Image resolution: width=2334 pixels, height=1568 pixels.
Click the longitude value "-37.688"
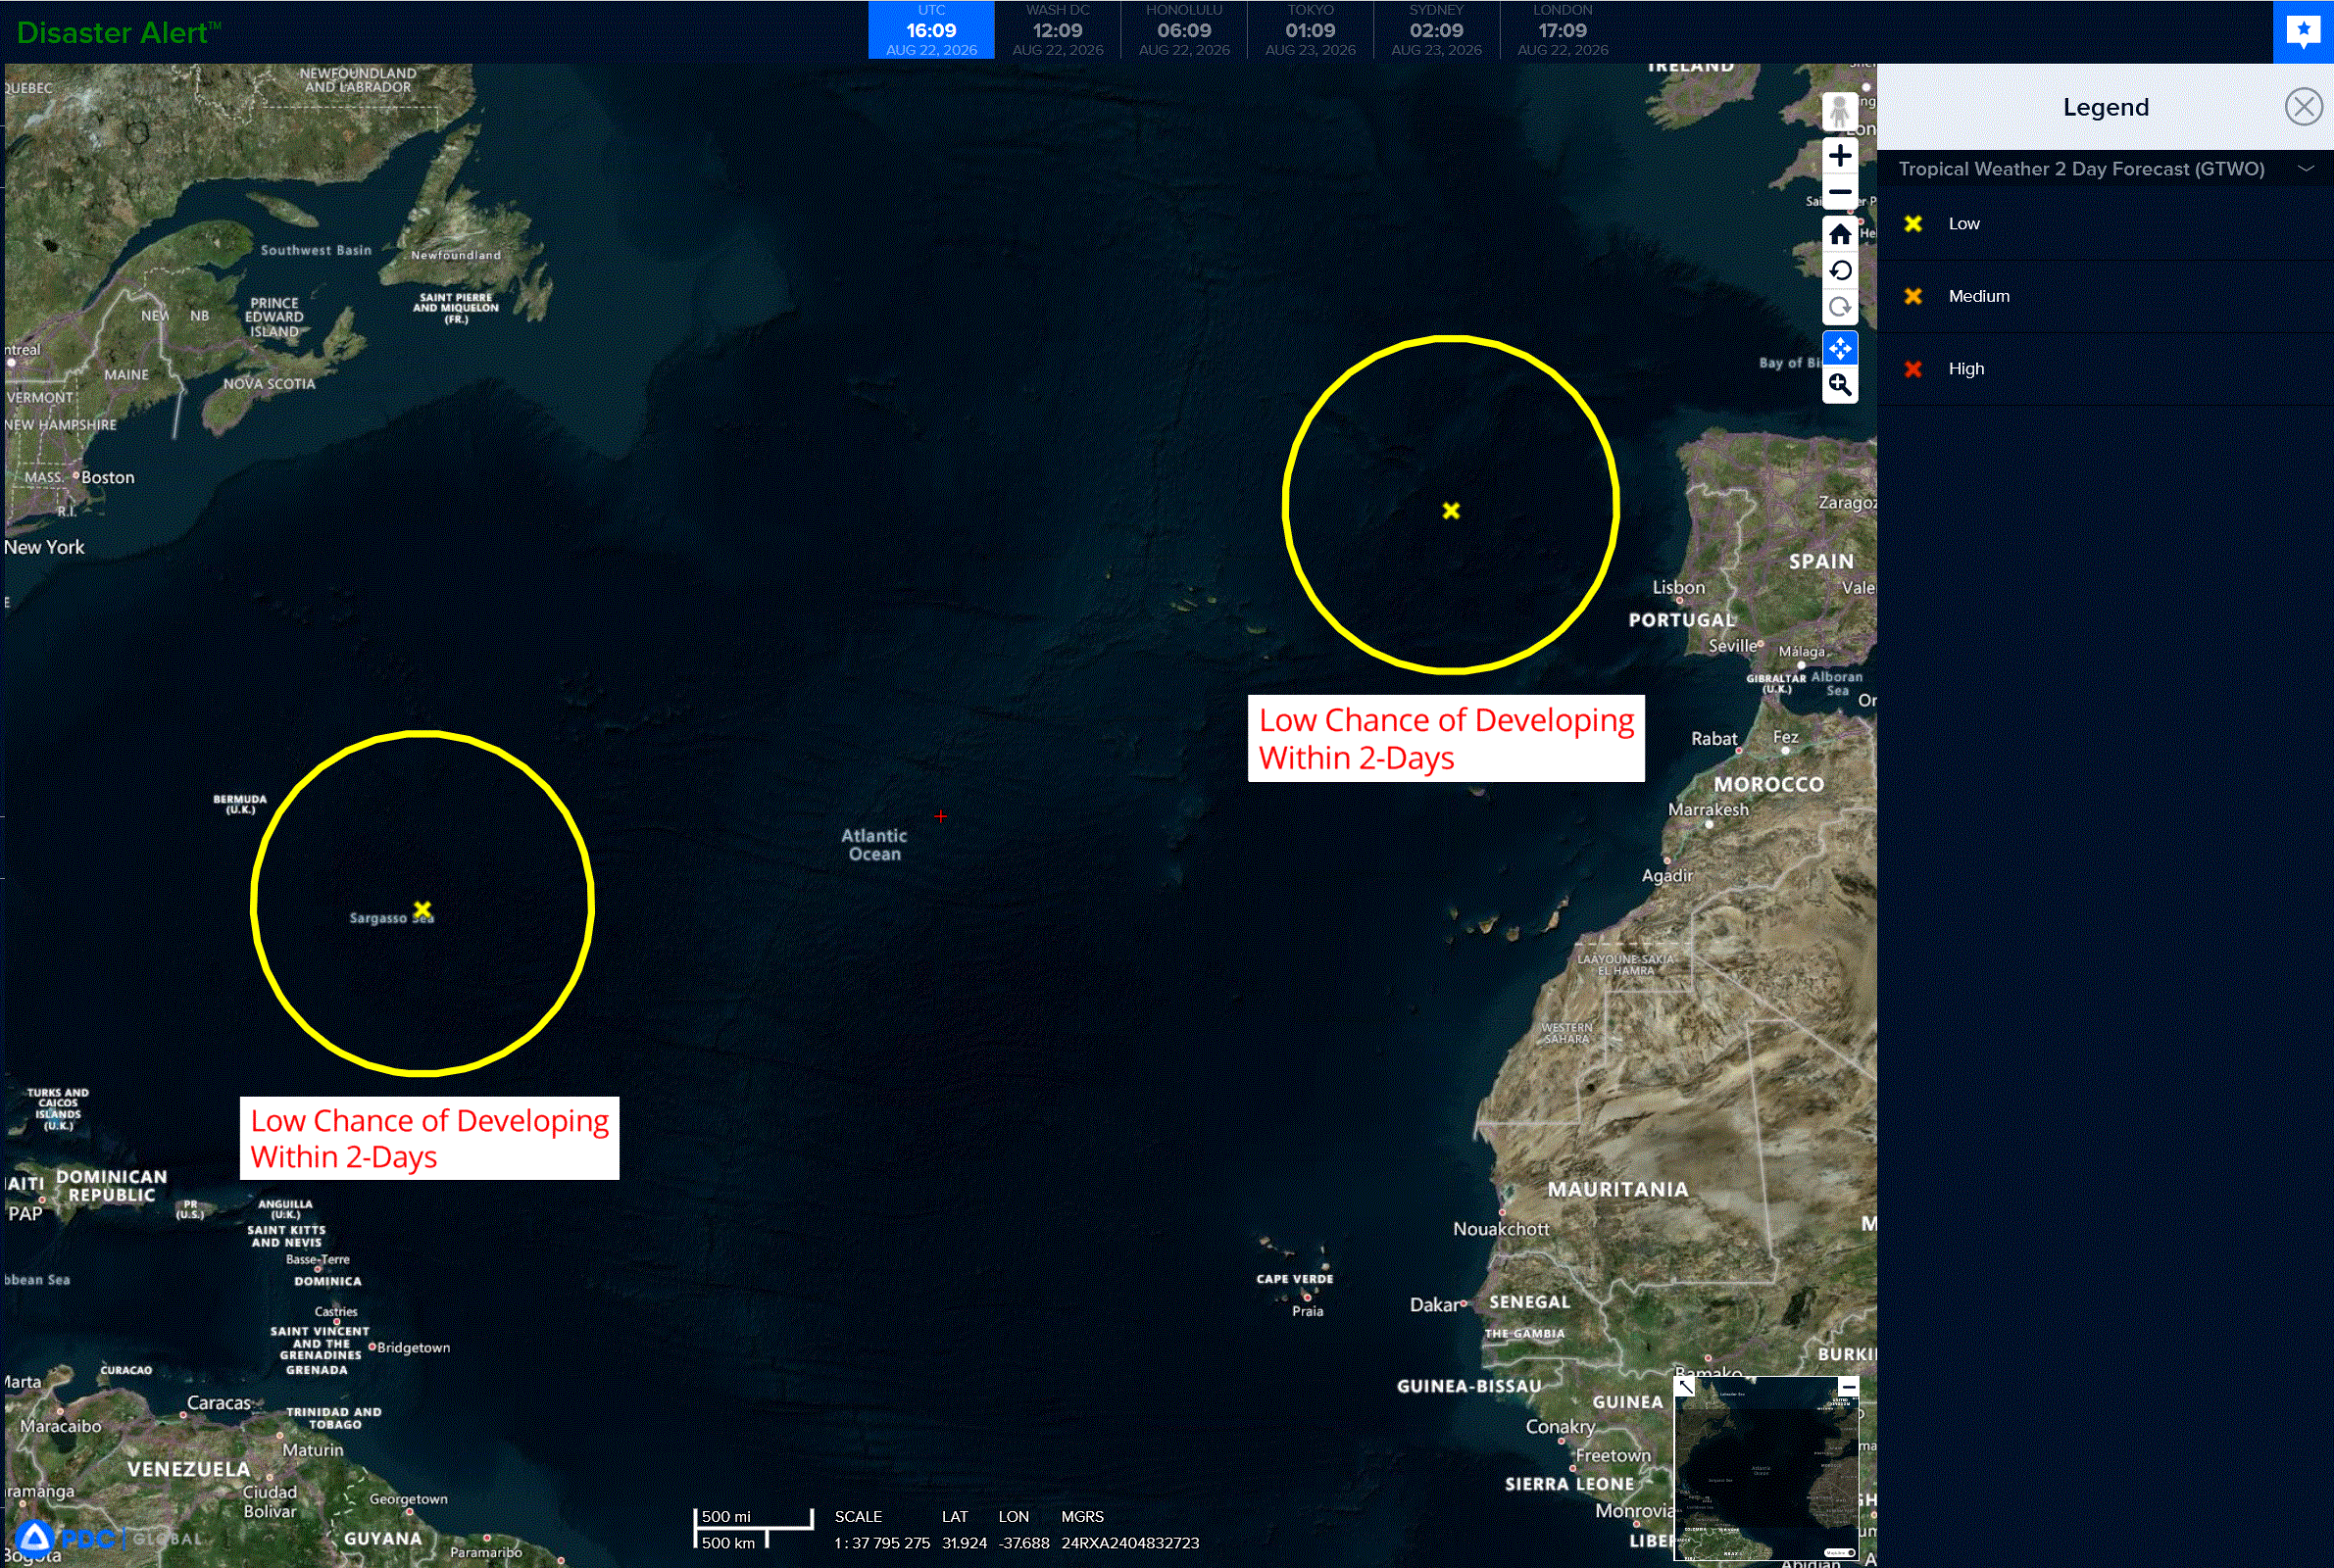pos(1024,1543)
